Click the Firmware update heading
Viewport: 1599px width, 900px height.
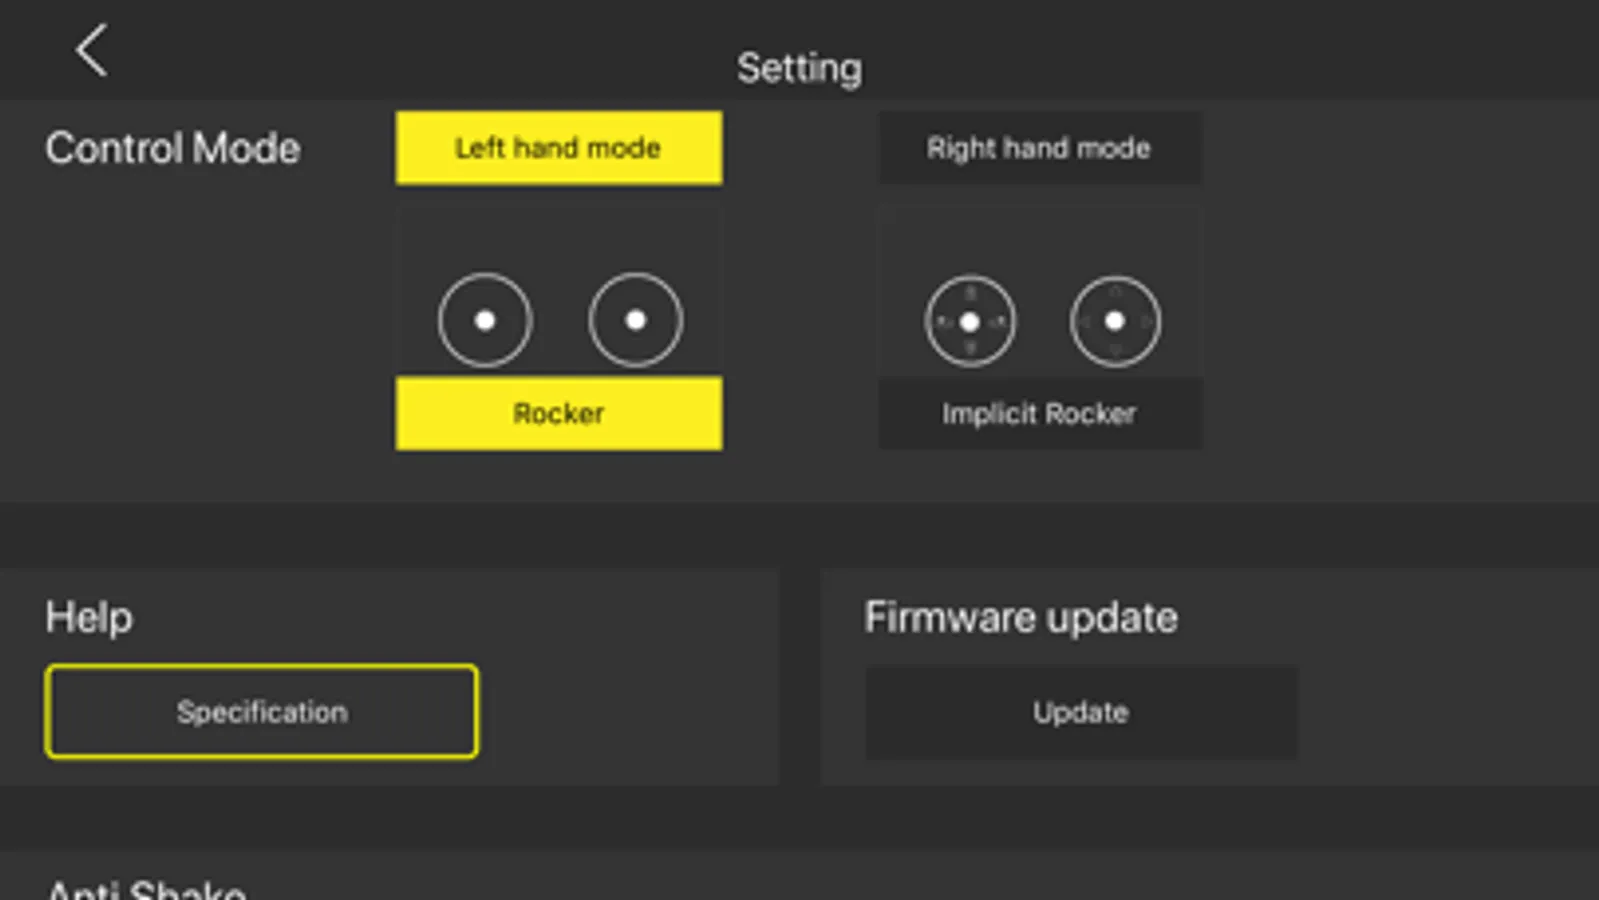[x=1021, y=617]
